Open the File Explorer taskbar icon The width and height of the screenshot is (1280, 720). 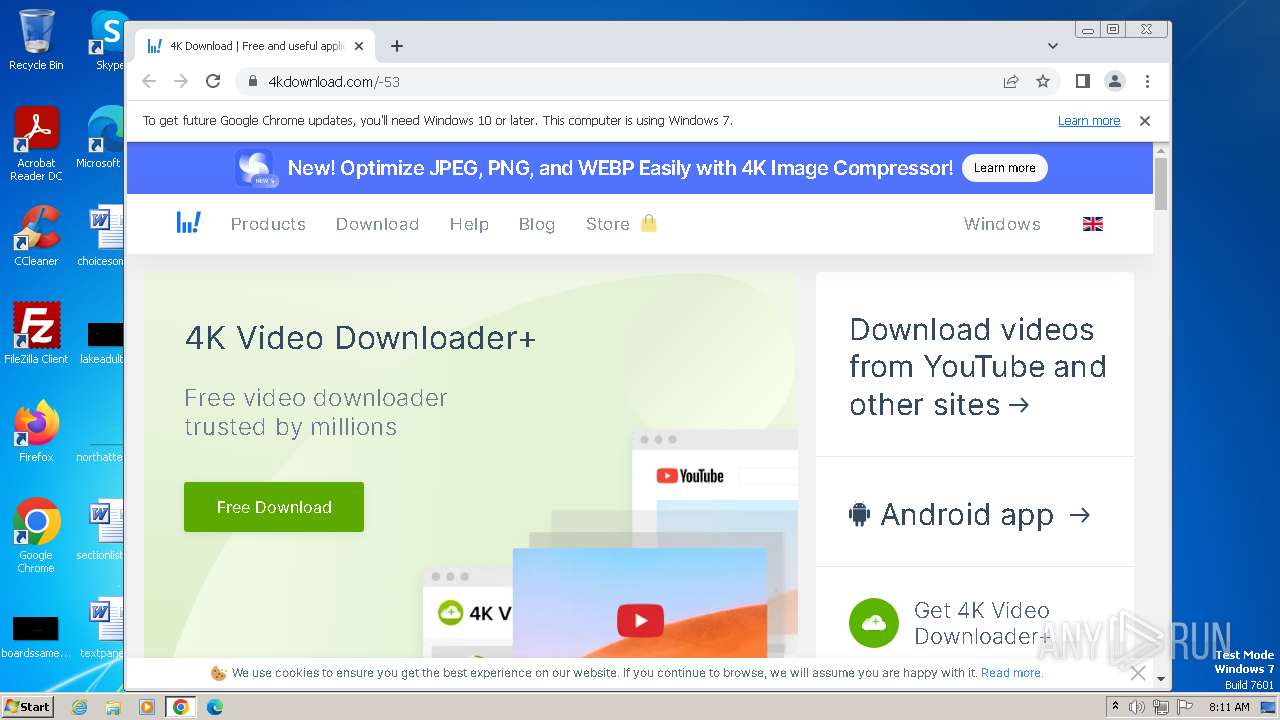113,707
